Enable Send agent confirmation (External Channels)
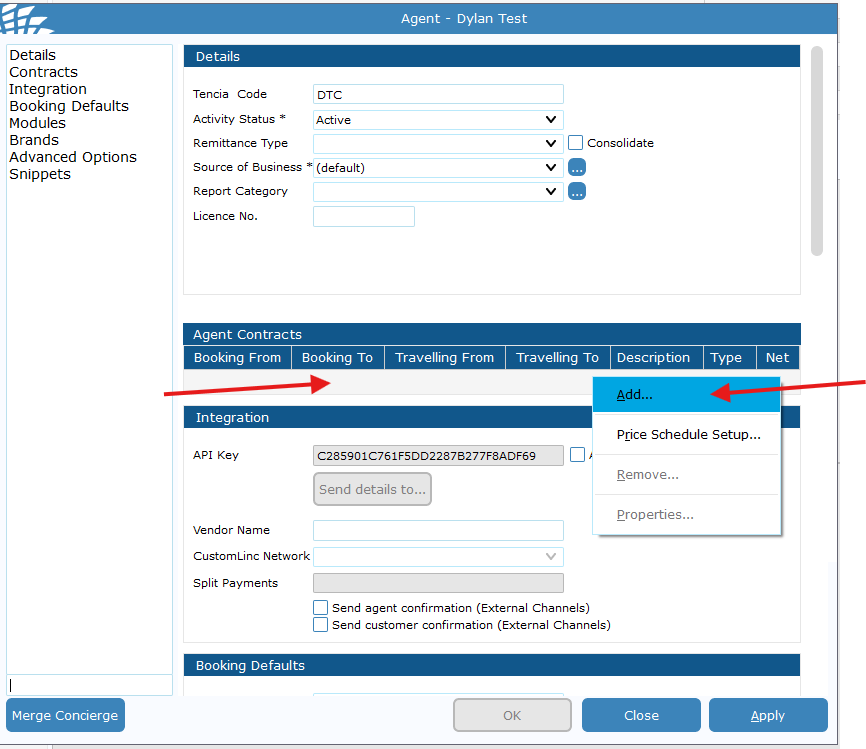The width and height of the screenshot is (866, 749). tap(321, 608)
